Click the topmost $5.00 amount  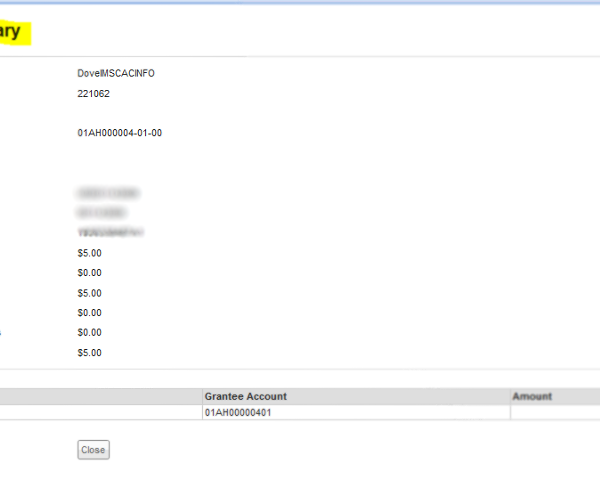89,253
